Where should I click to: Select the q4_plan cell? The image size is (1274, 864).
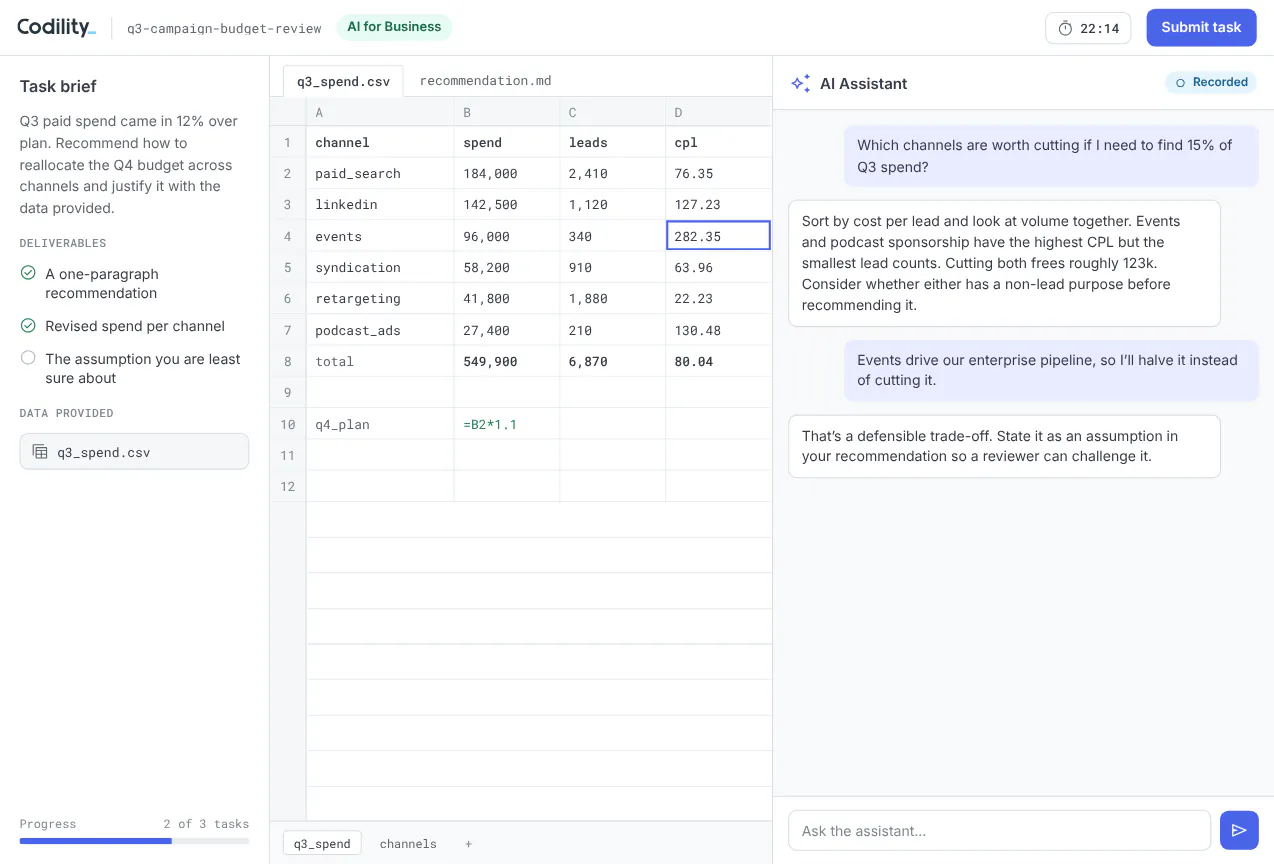coord(380,424)
